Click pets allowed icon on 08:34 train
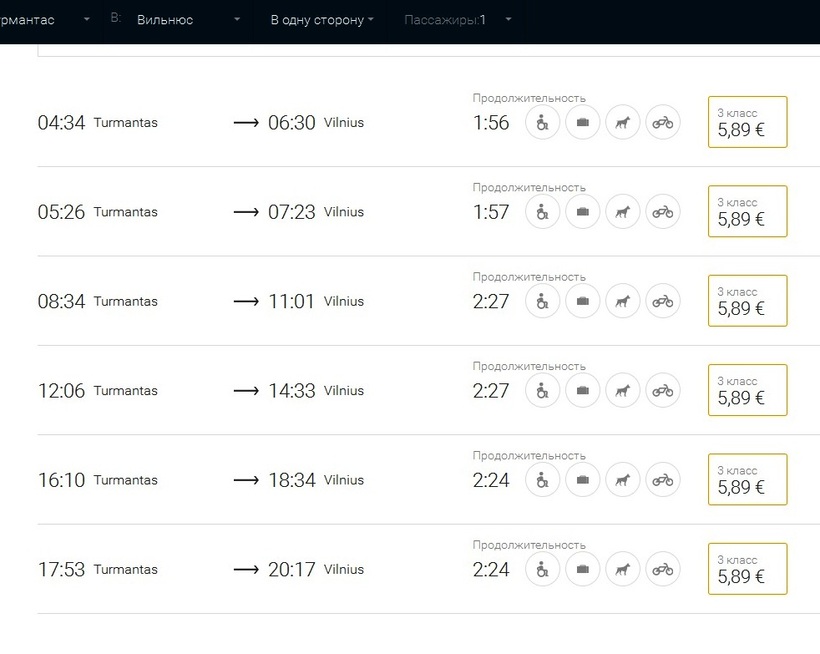 click(623, 301)
